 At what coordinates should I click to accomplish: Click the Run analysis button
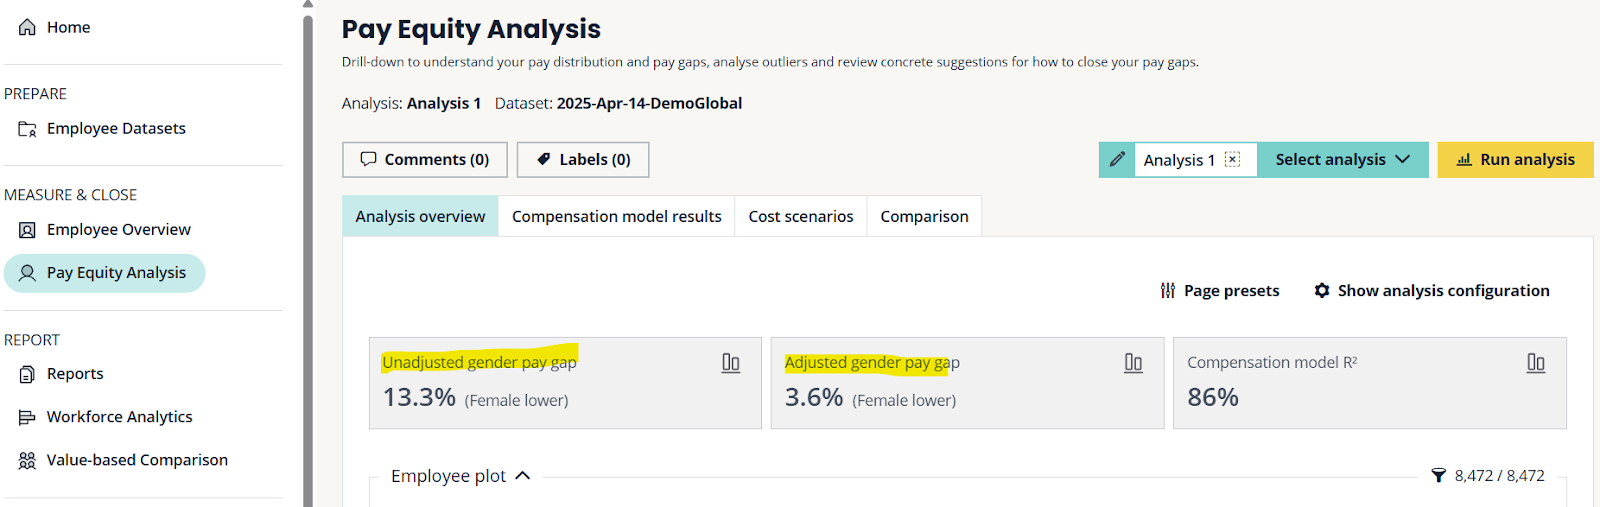point(1515,160)
